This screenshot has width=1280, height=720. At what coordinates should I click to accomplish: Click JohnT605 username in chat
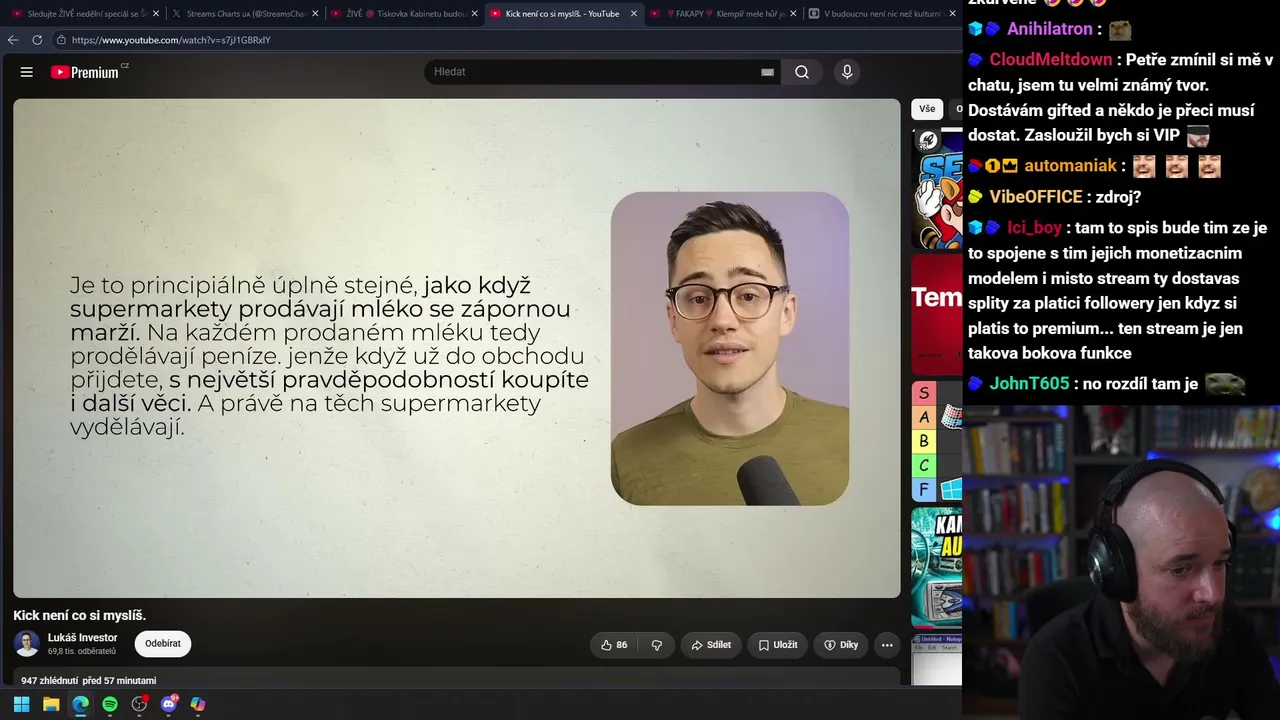click(1029, 384)
